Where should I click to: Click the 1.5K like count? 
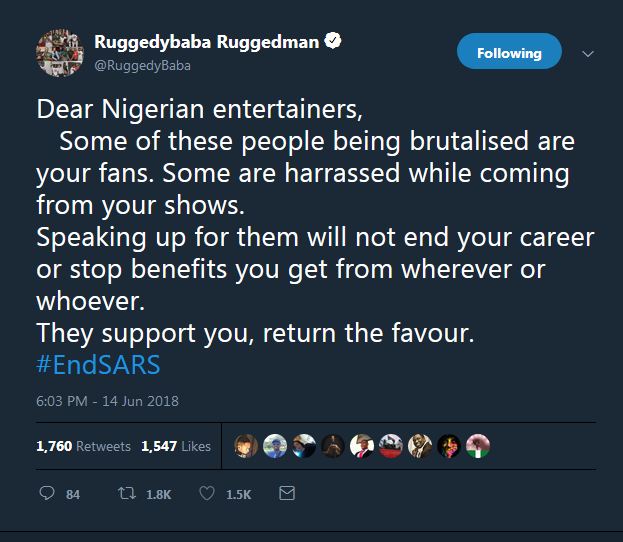(241, 494)
